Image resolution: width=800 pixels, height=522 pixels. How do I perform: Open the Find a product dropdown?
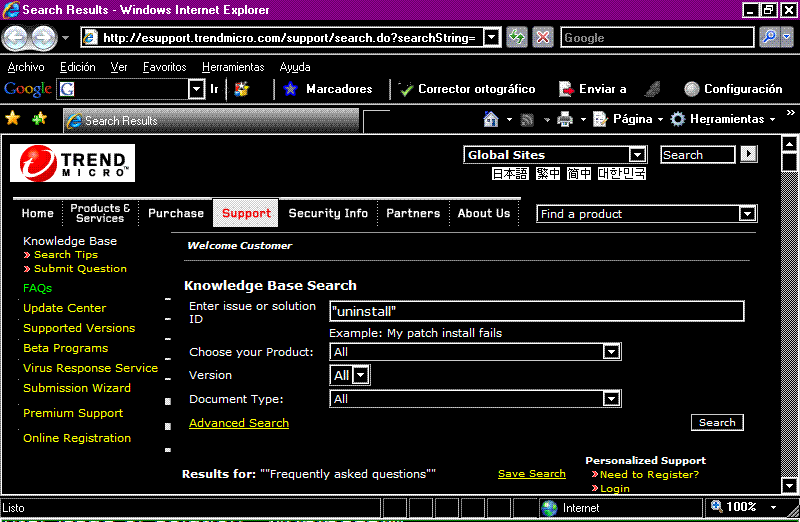click(x=747, y=213)
